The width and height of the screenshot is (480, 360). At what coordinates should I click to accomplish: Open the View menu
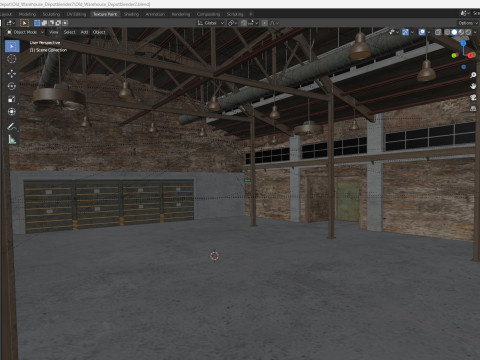[54, 32]
